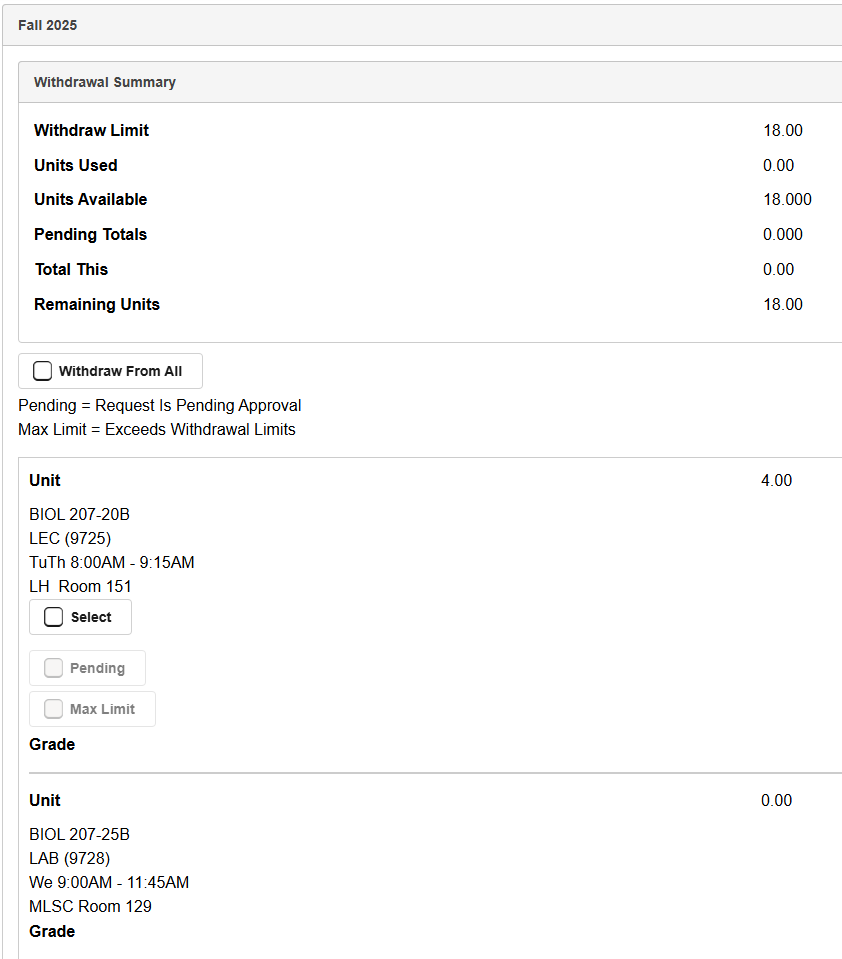The image size is (842, 959).
Task: Open the BIOL 207-25B lab course link
Action: tap(79, 834)
